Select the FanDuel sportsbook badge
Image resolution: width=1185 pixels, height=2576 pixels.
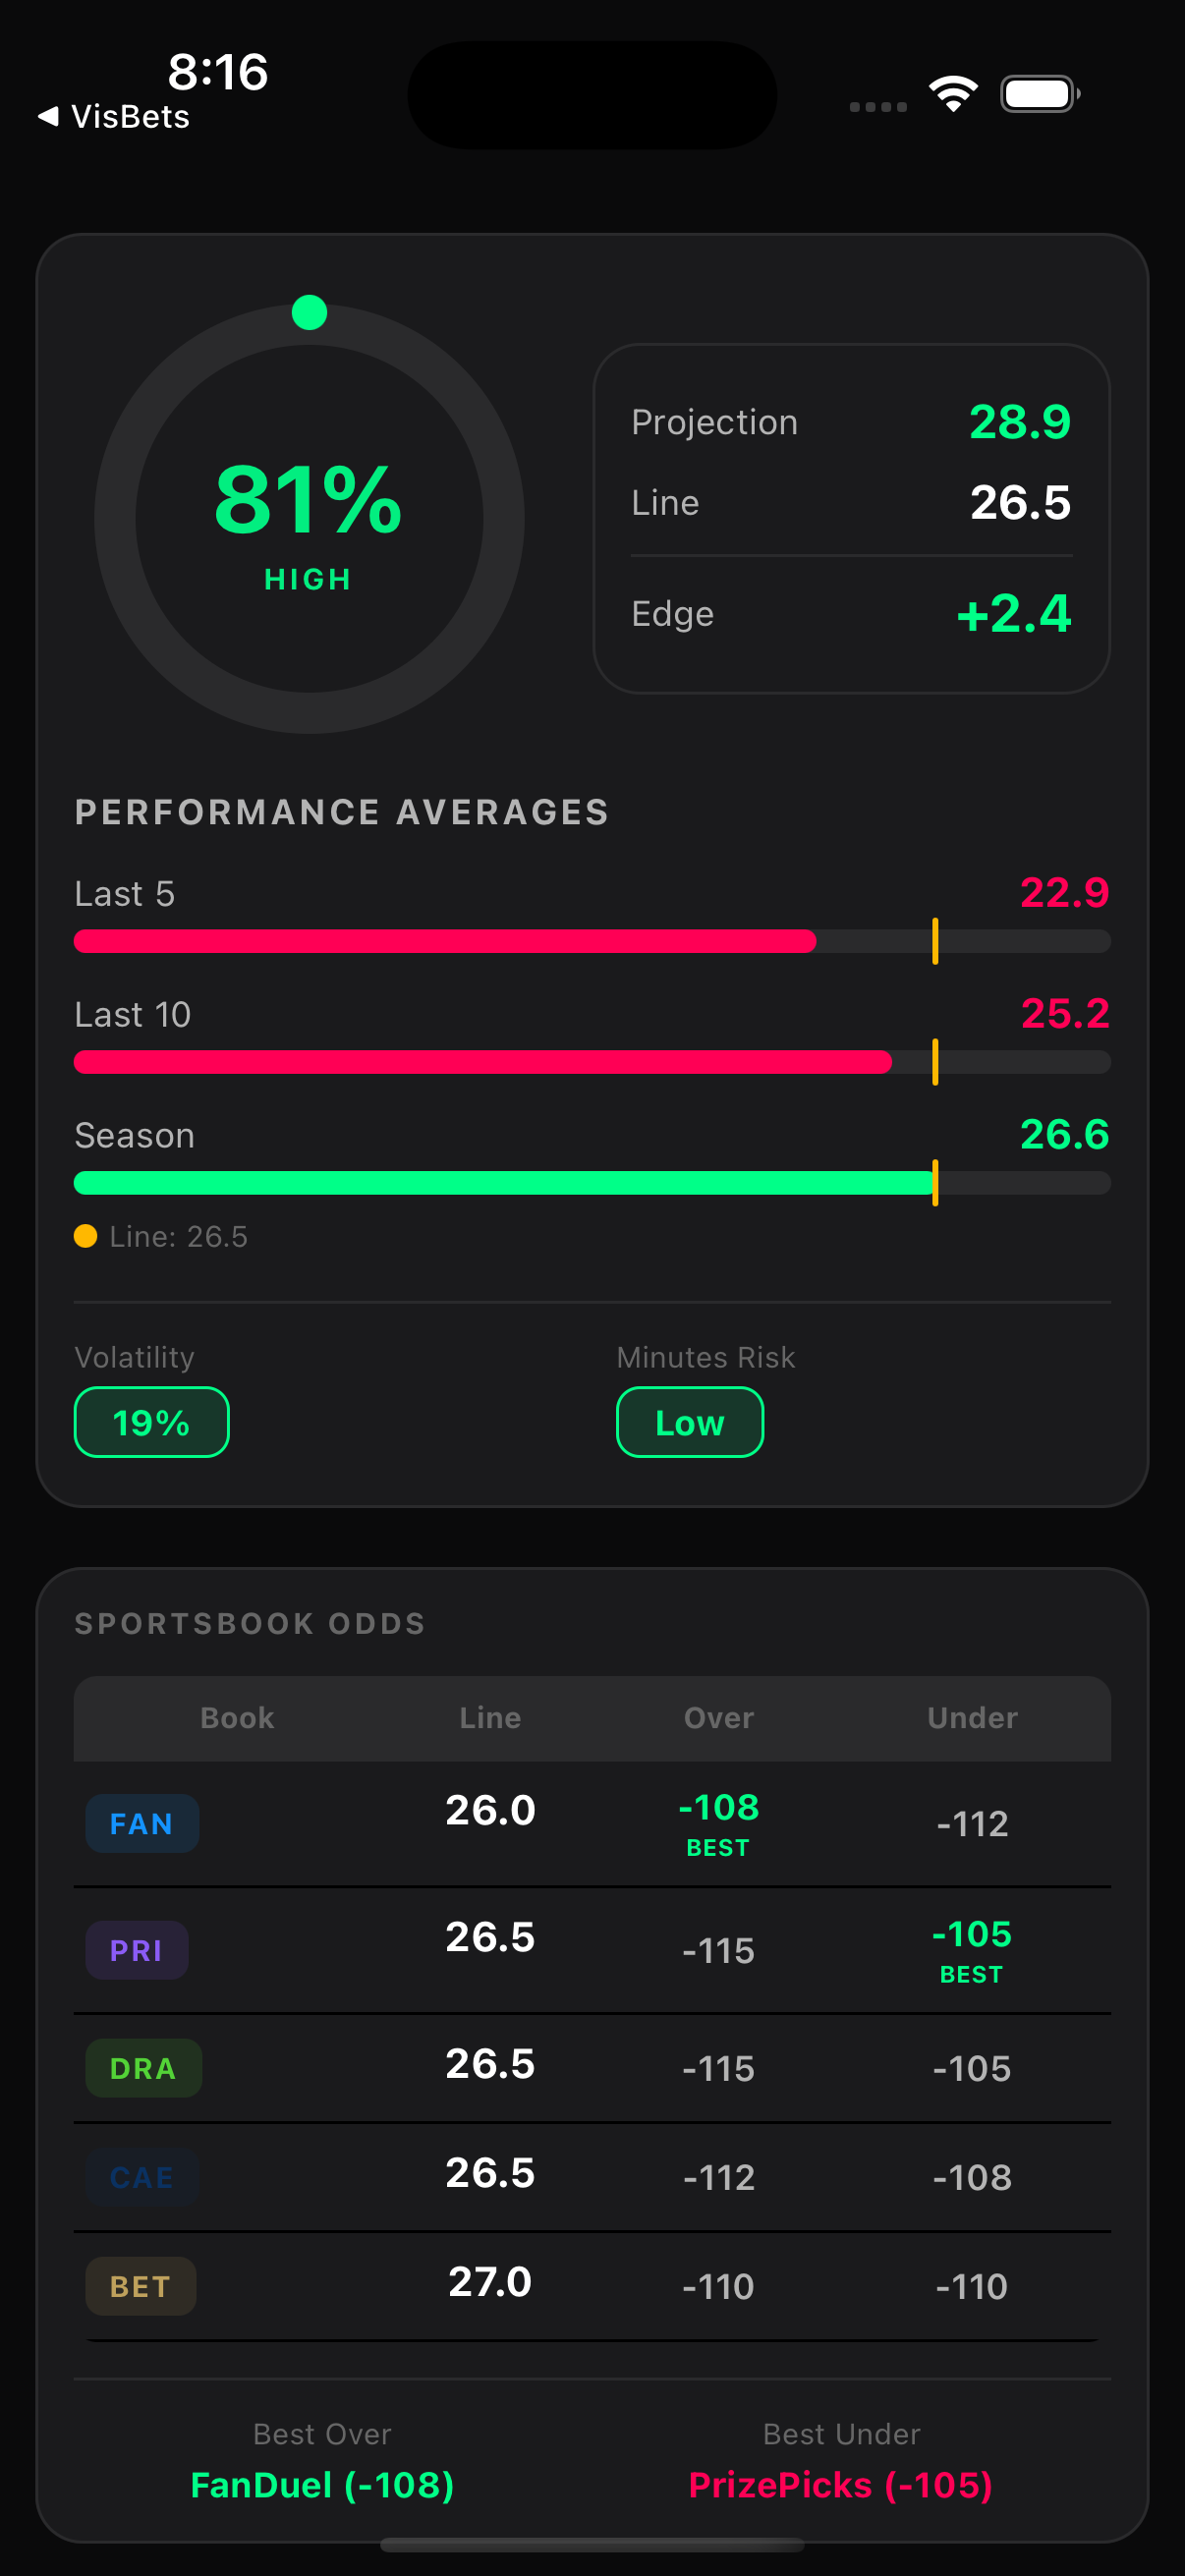point(142,1822)
